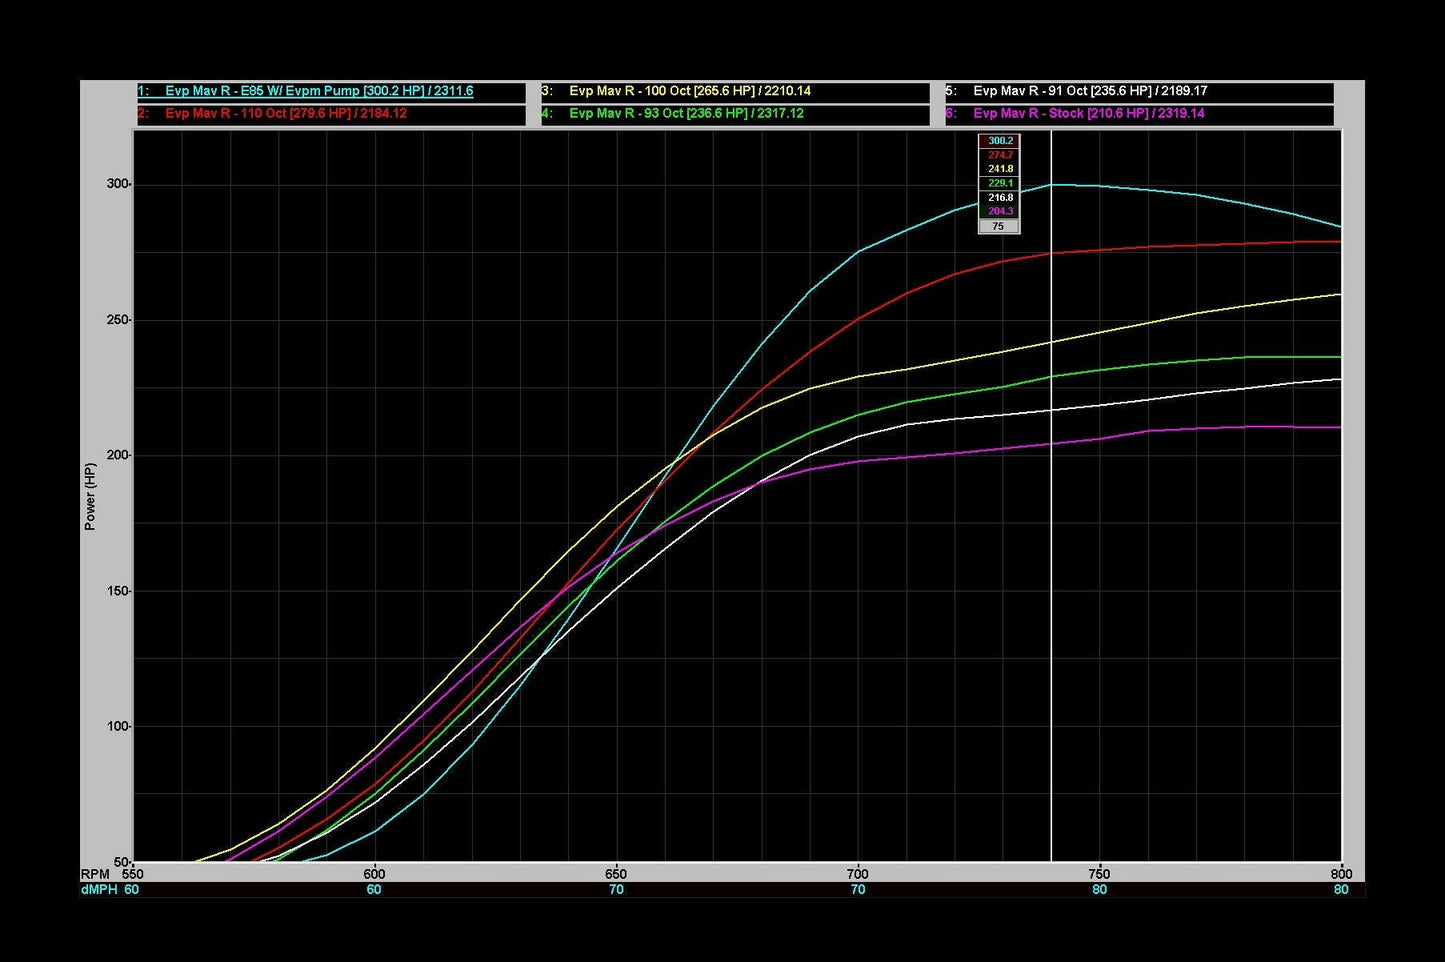
Task: Click the Power (HP) vertical axis label
Action: pos(90,497)
